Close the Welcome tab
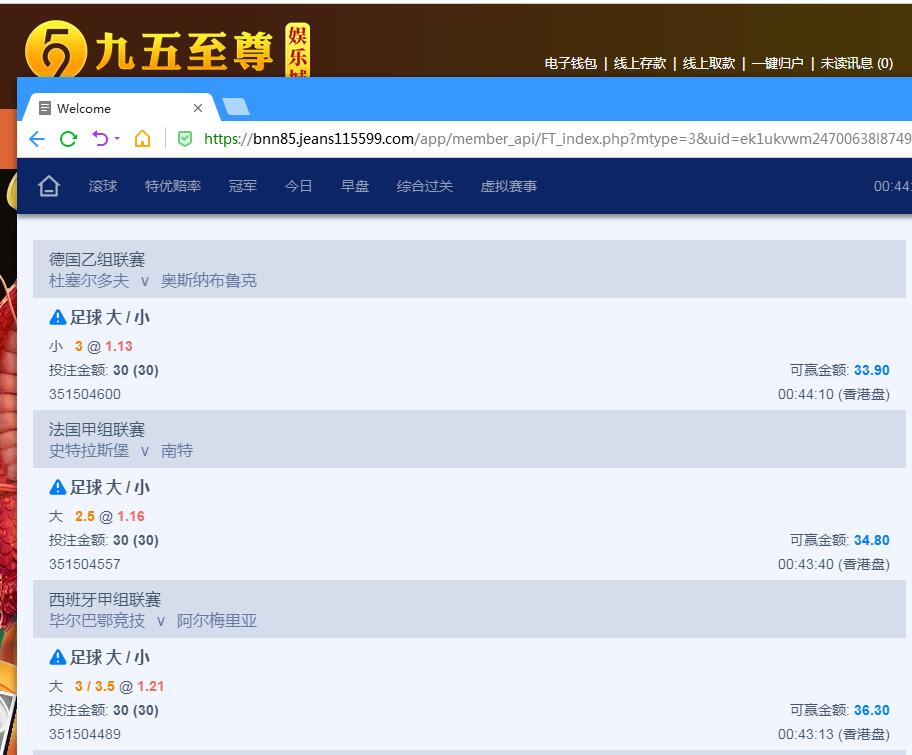Viewport: 912px width, 755px height. click(x=198, y=108)
